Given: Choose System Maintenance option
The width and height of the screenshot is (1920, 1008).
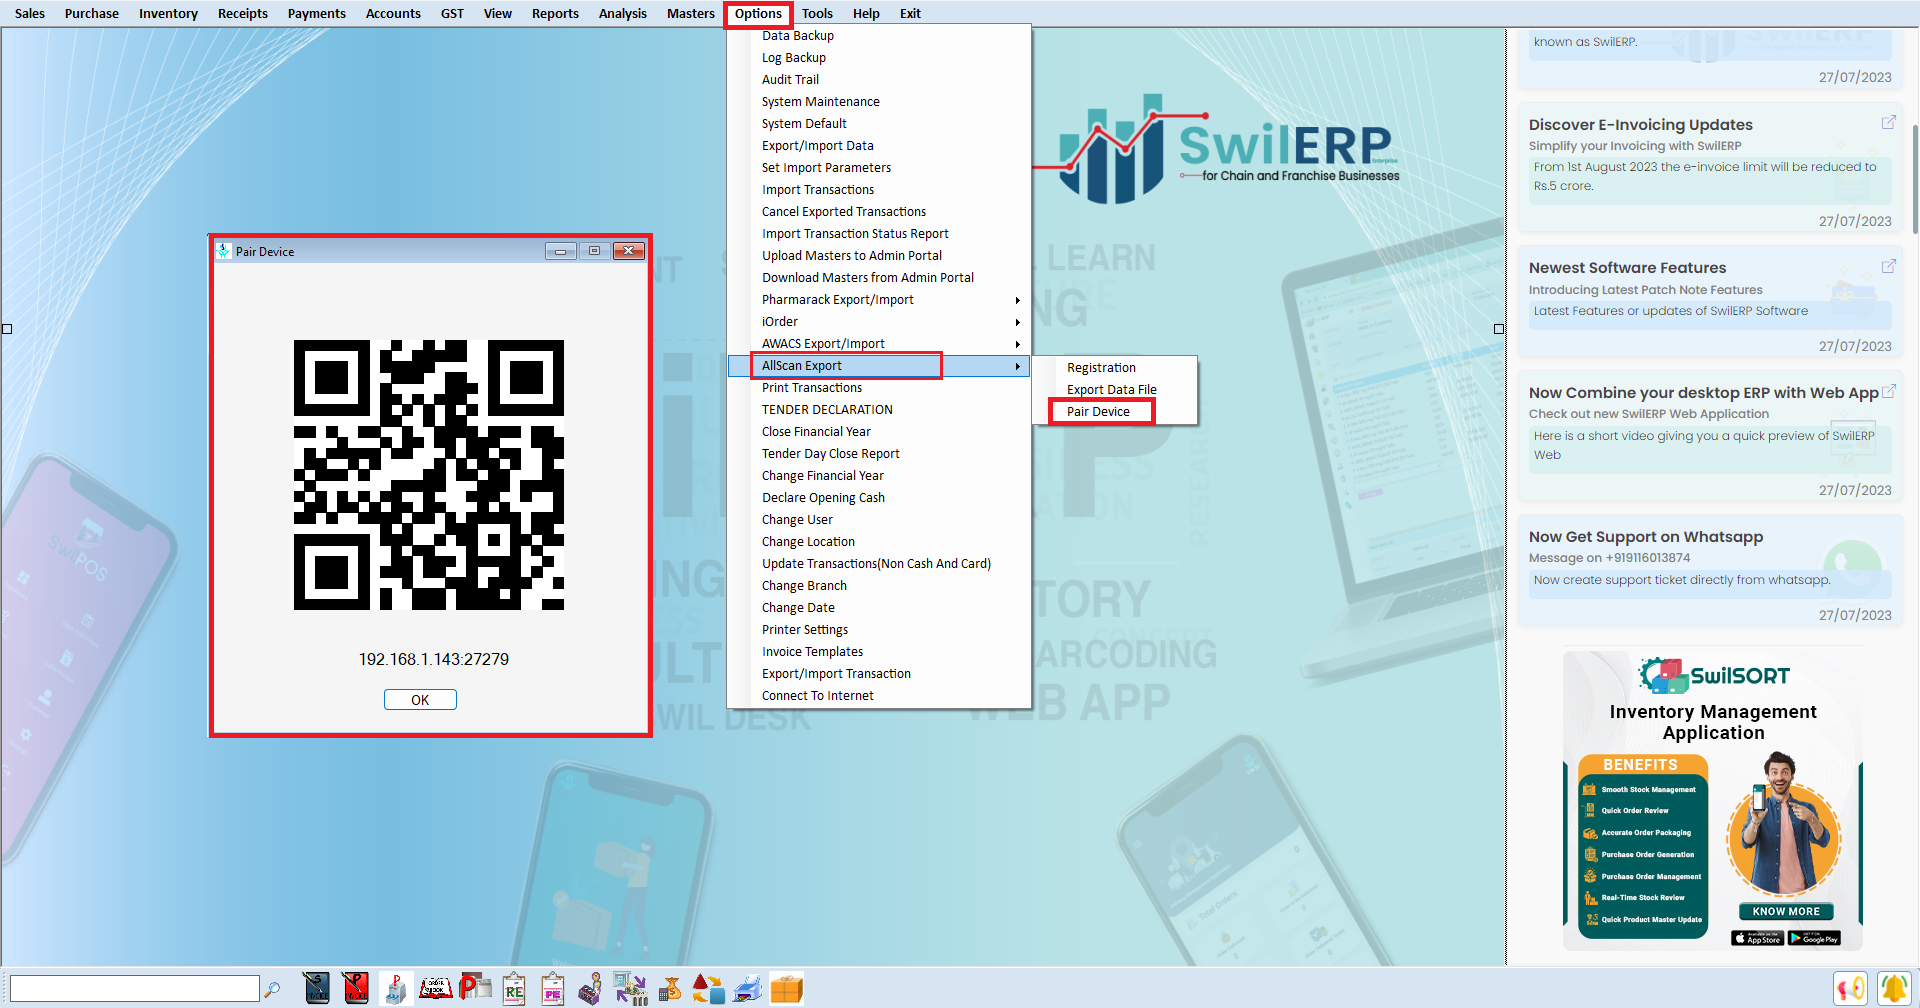Looking at the screenshot, I should 820,101.
